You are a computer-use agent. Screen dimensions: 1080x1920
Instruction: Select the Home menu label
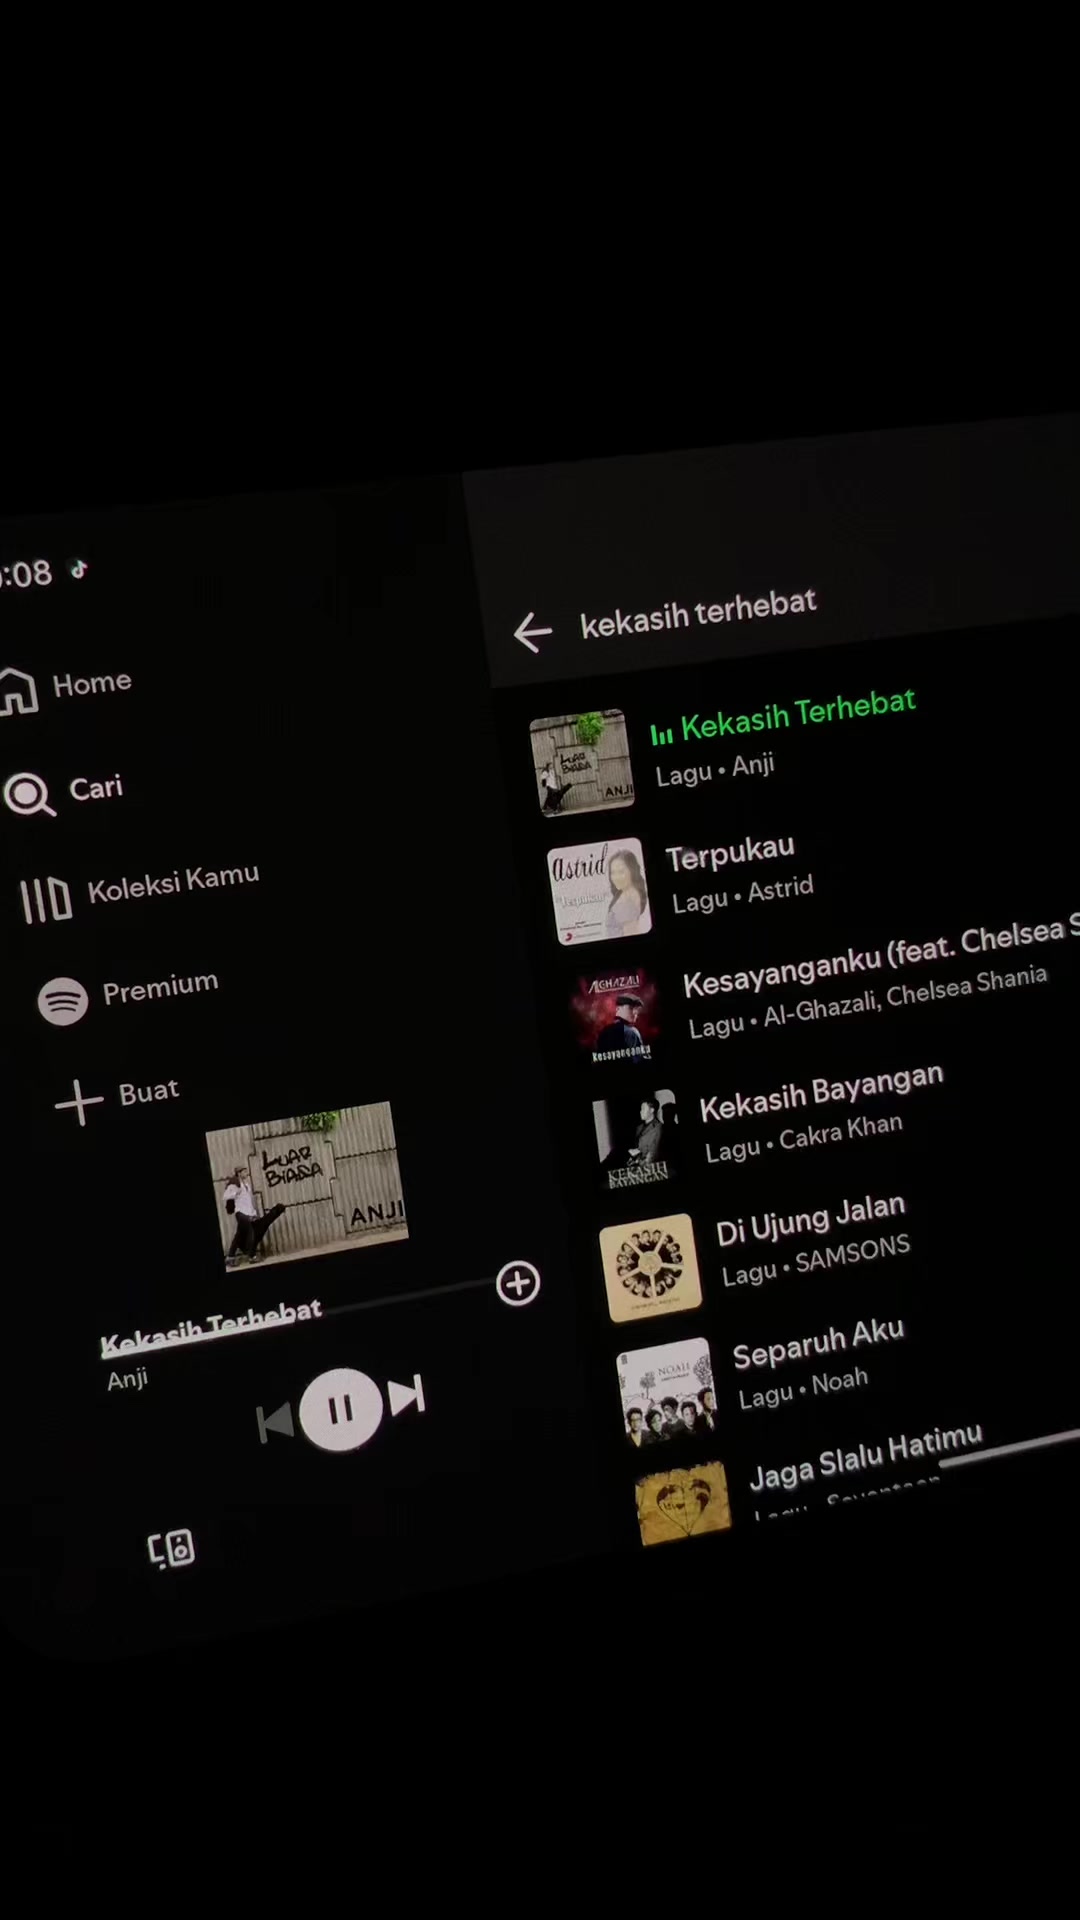pos(92,683)
